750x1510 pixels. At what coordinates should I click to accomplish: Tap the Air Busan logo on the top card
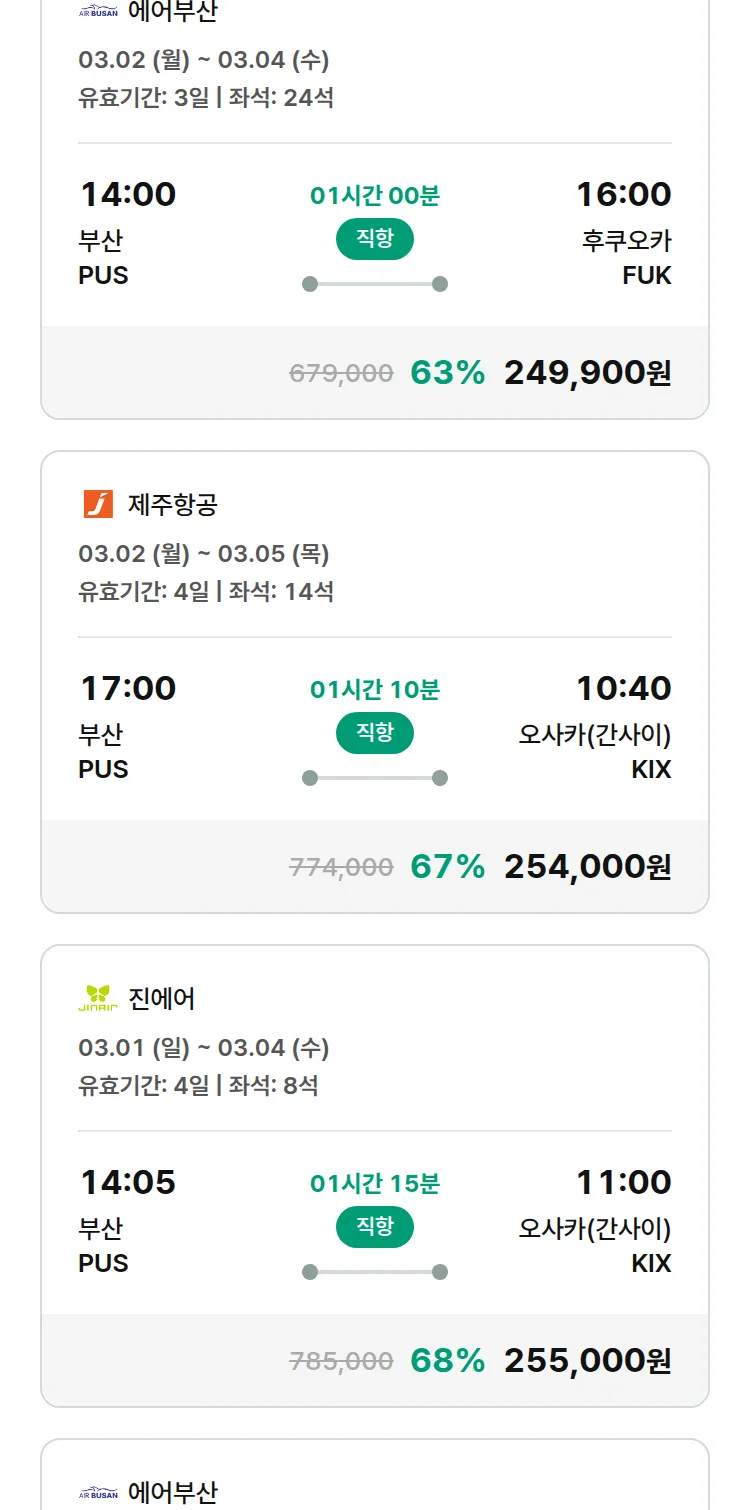[x=98, y=13]
